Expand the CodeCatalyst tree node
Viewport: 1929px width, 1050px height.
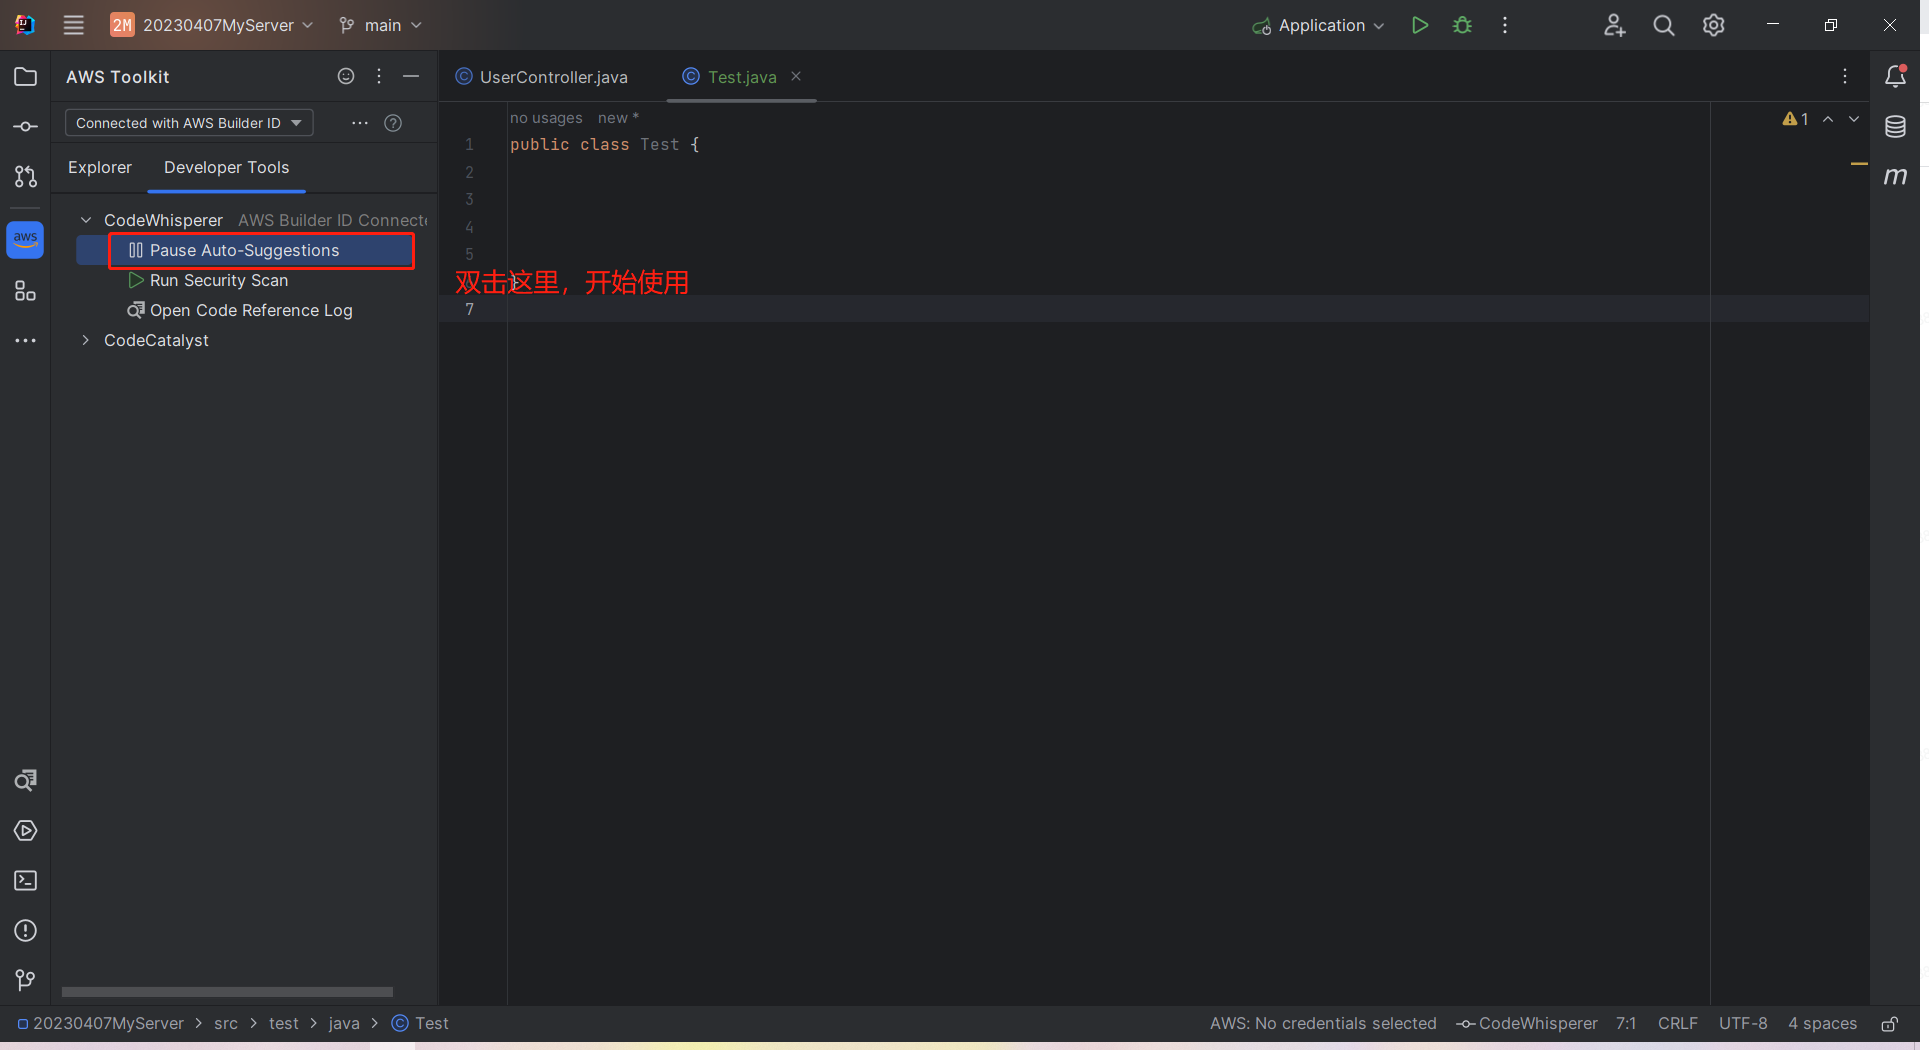click(86, 340)
